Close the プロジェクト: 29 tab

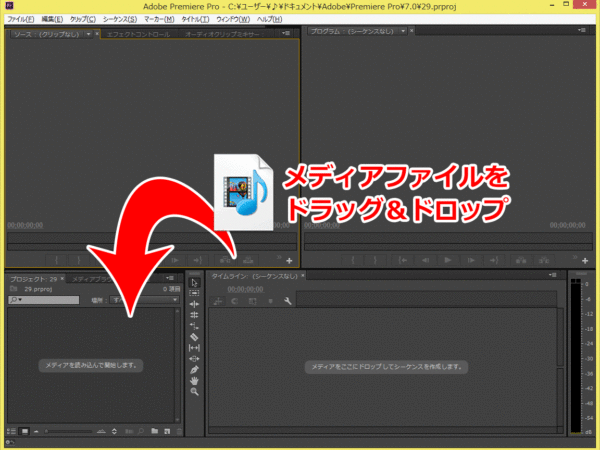[62, 278]
